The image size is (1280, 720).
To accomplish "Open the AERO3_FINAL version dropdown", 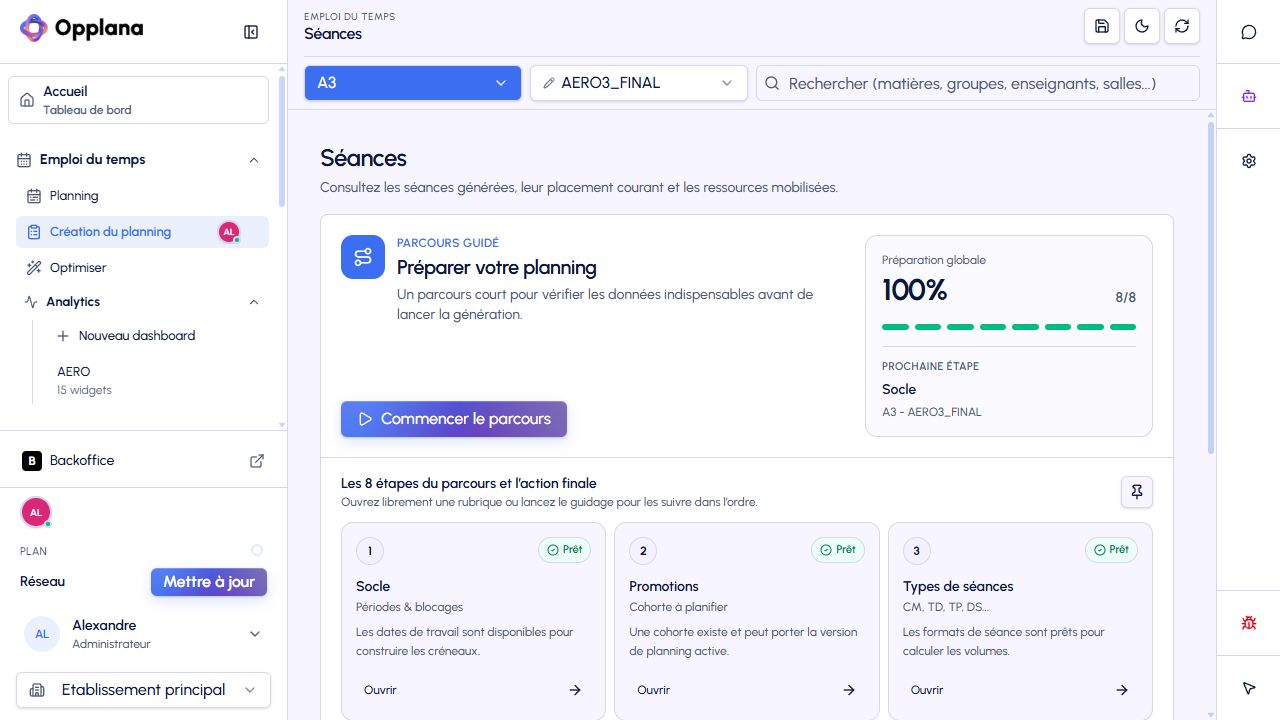I will 639,83.
